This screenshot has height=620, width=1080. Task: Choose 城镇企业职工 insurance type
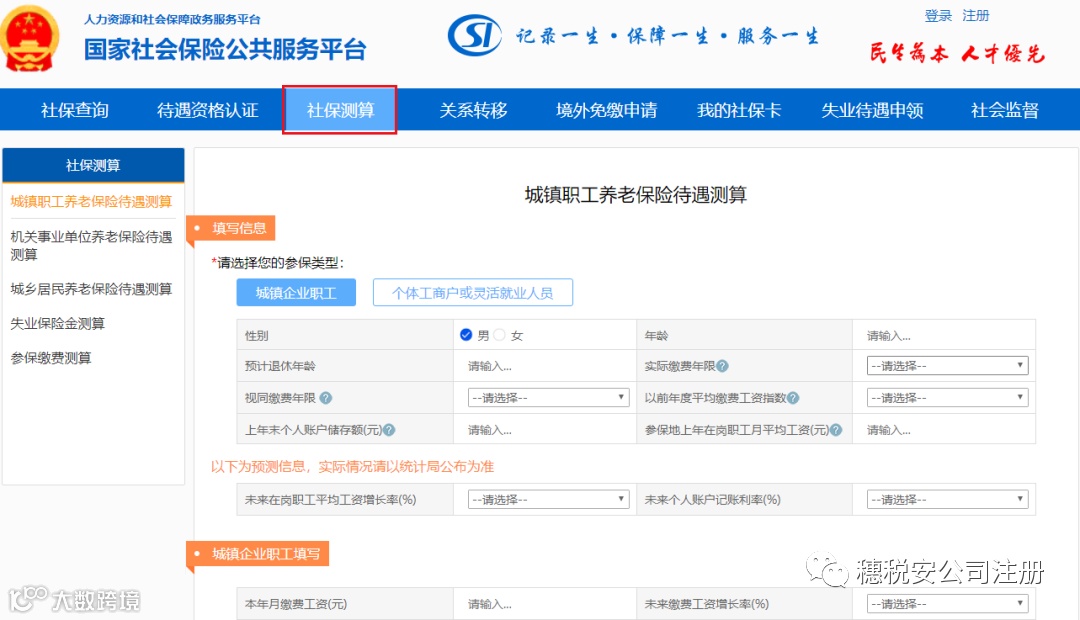coord(296,293)
